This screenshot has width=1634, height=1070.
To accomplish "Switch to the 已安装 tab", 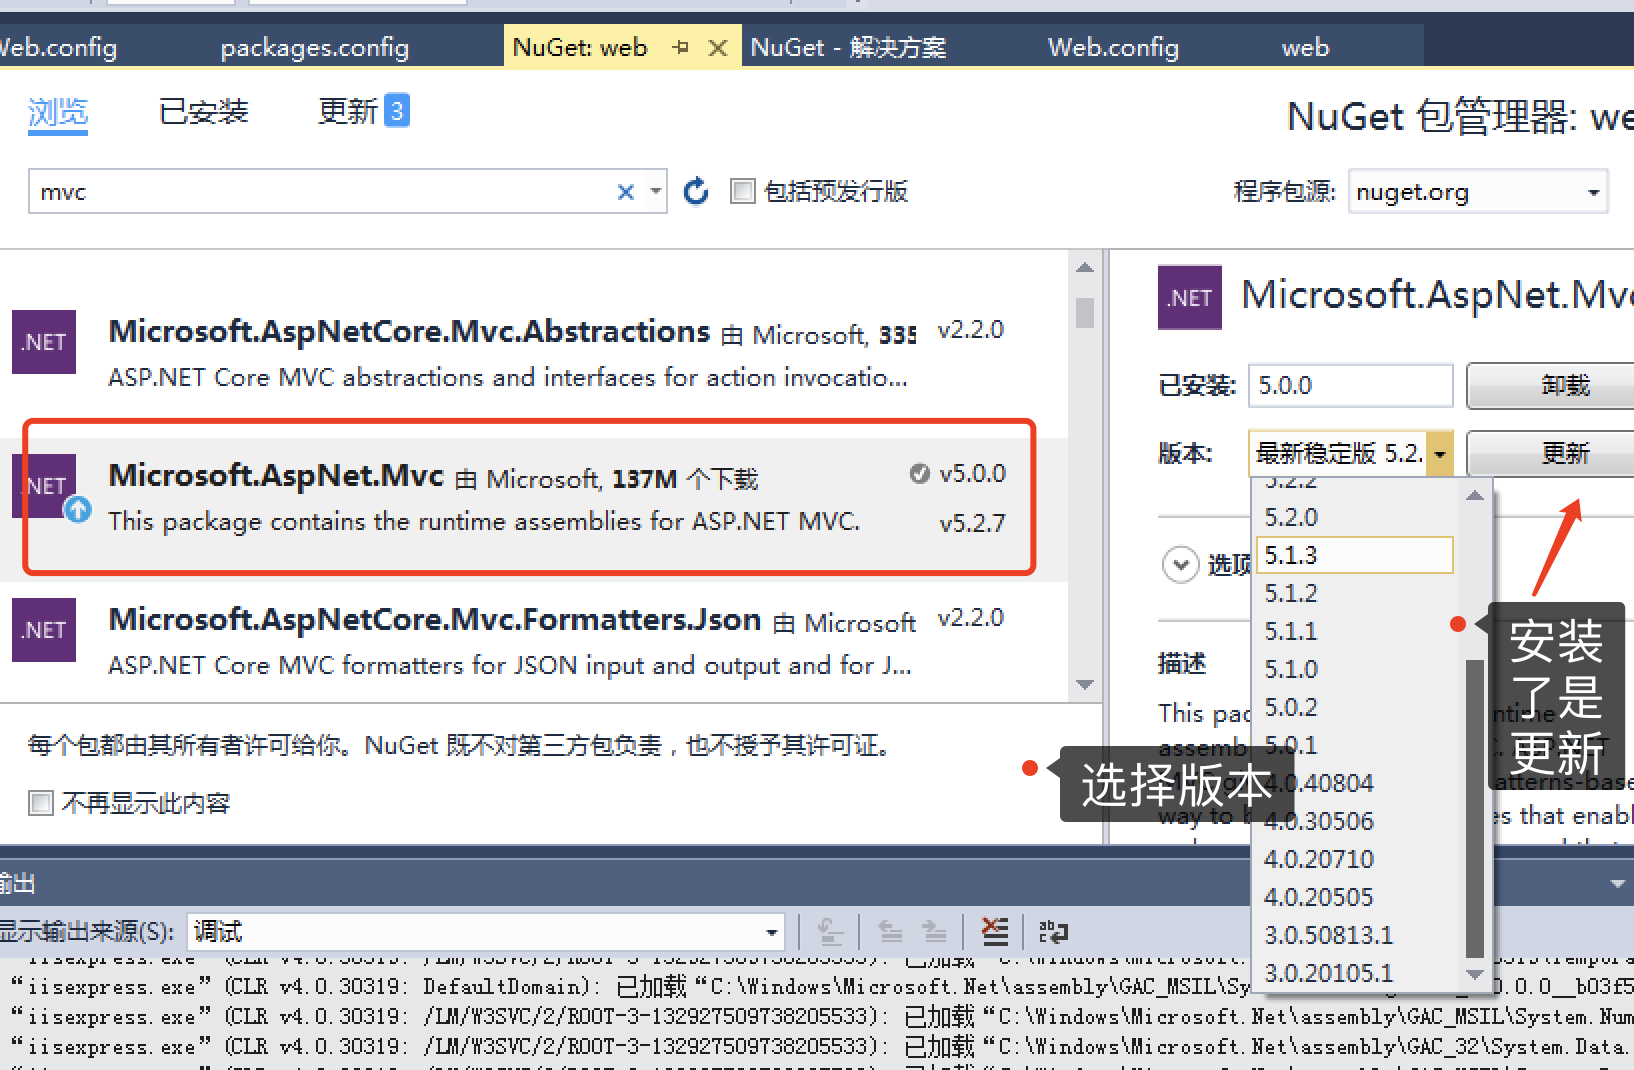I will point(204,112).
